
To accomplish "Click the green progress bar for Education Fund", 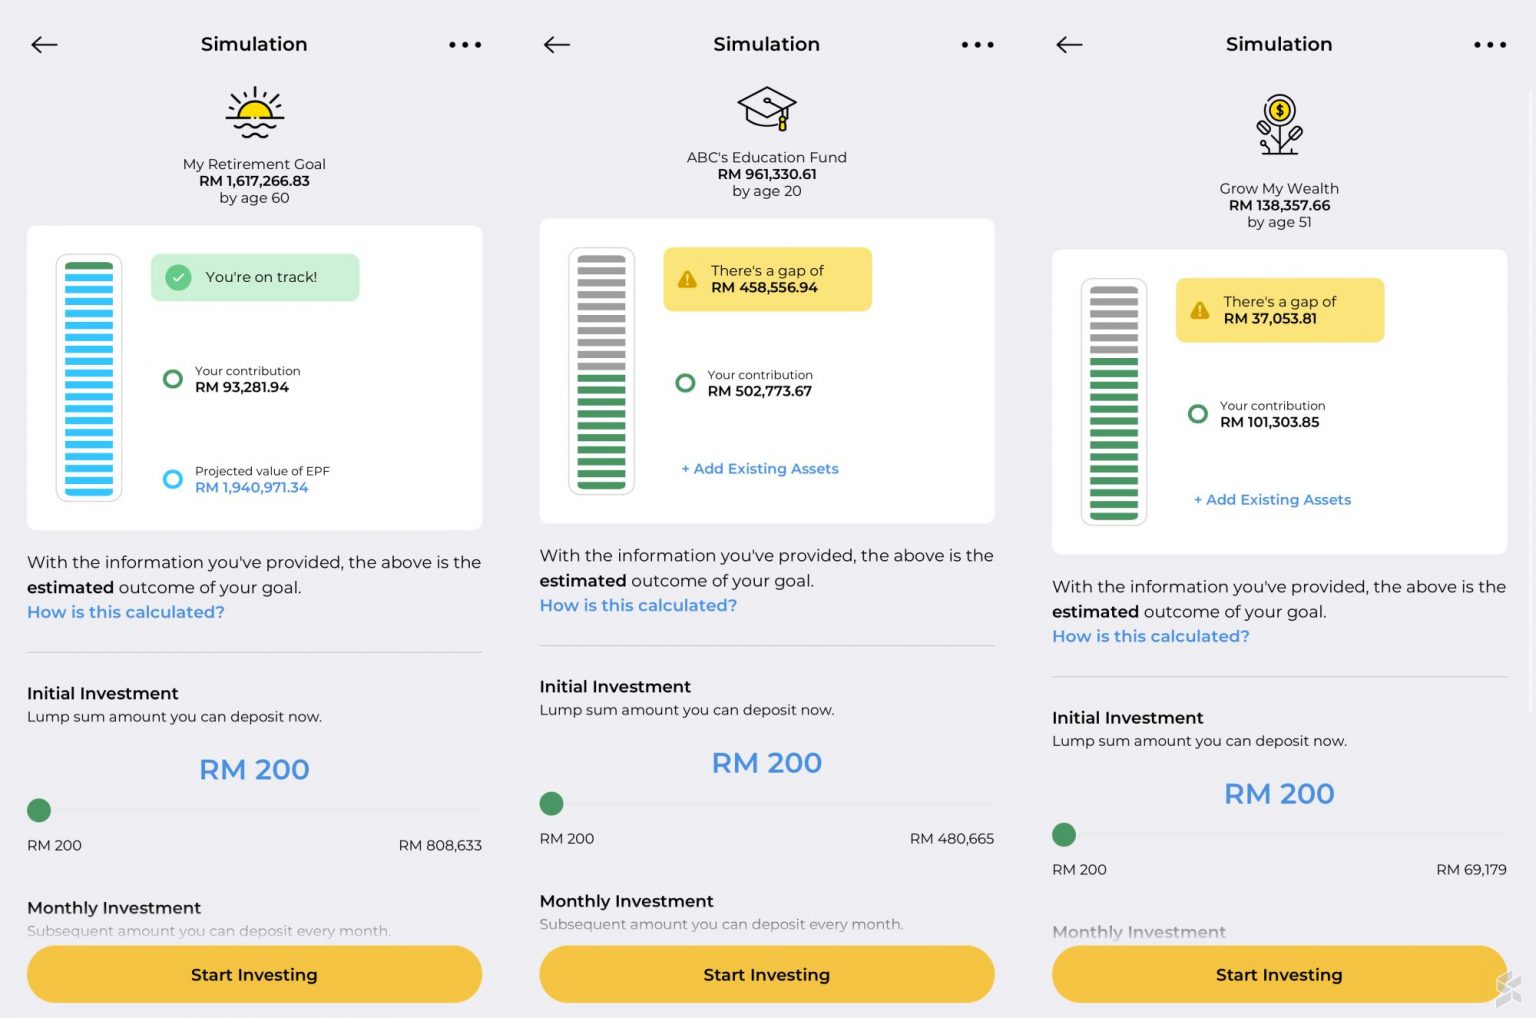I will click(599, 371).
